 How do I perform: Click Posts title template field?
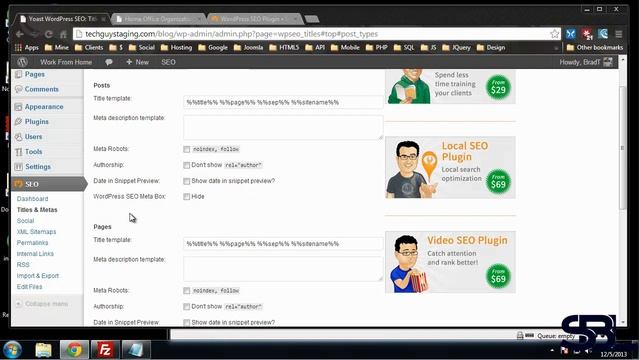click(283, 102)
